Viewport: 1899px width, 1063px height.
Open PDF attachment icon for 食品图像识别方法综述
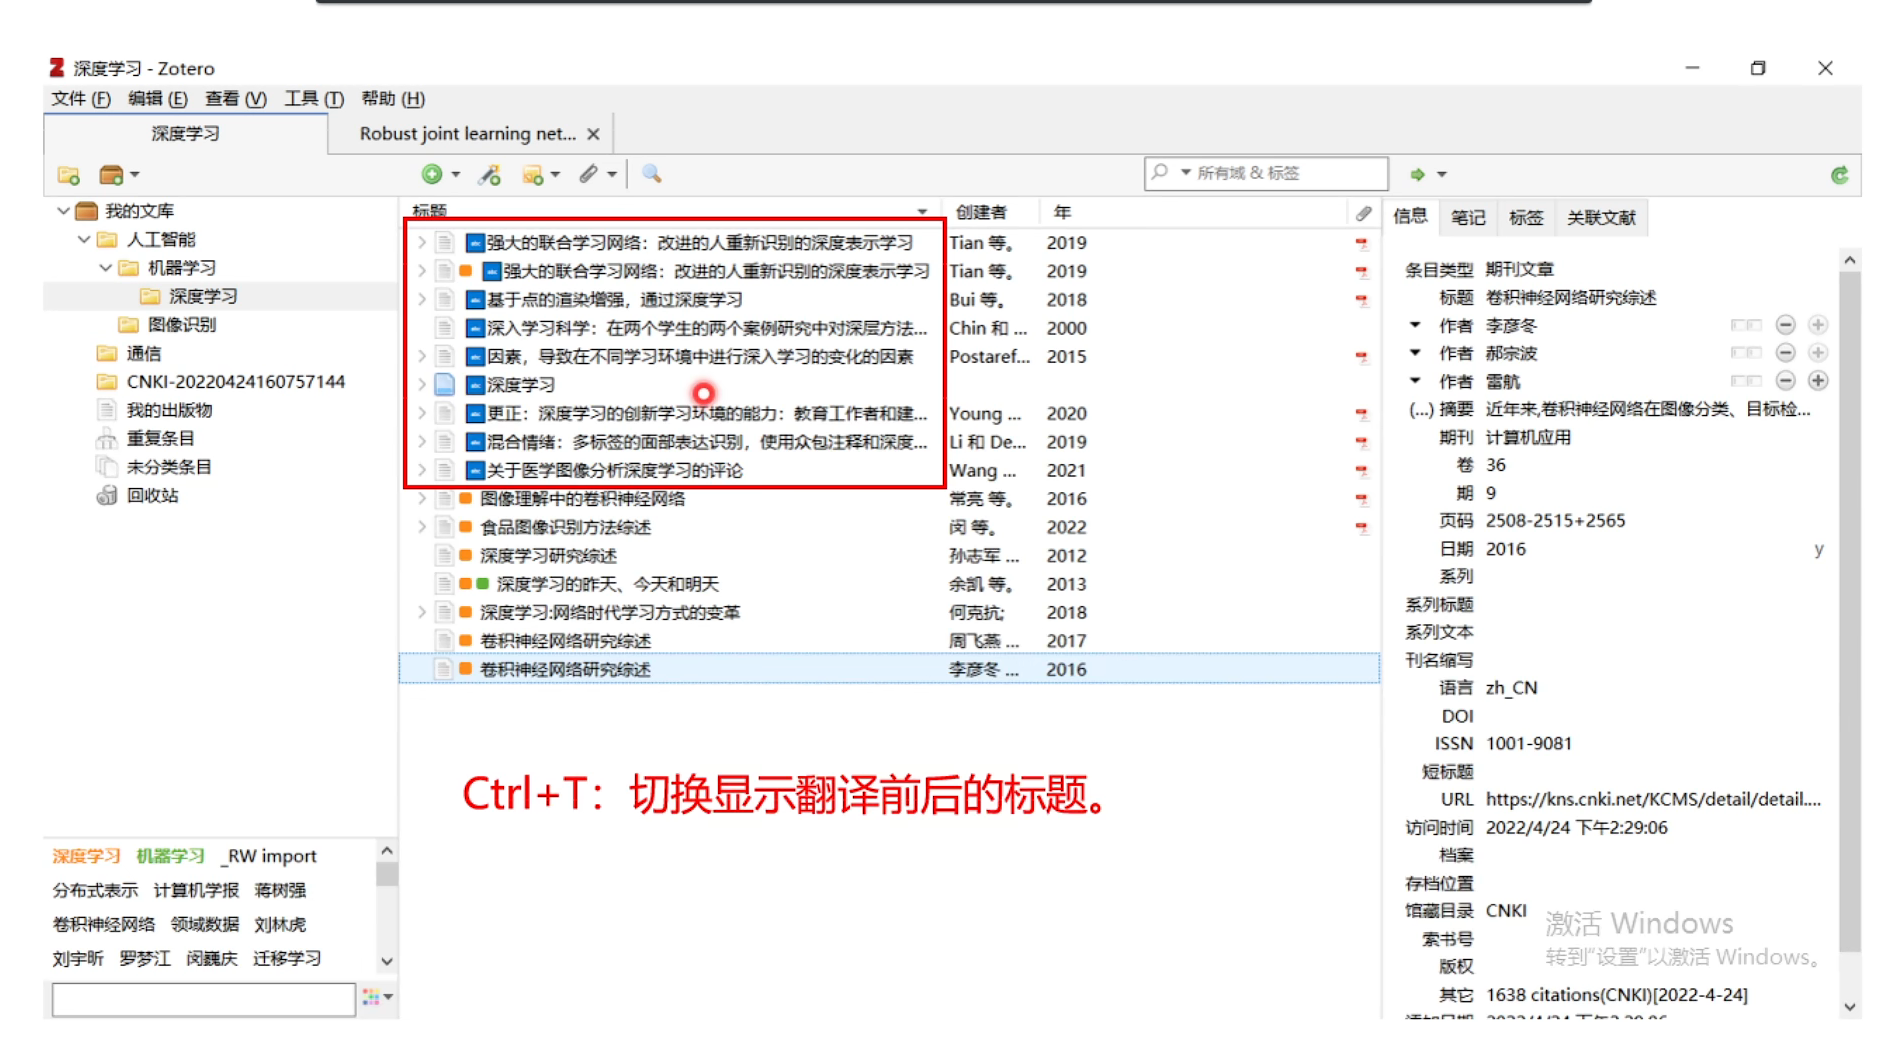(1363, 528)
